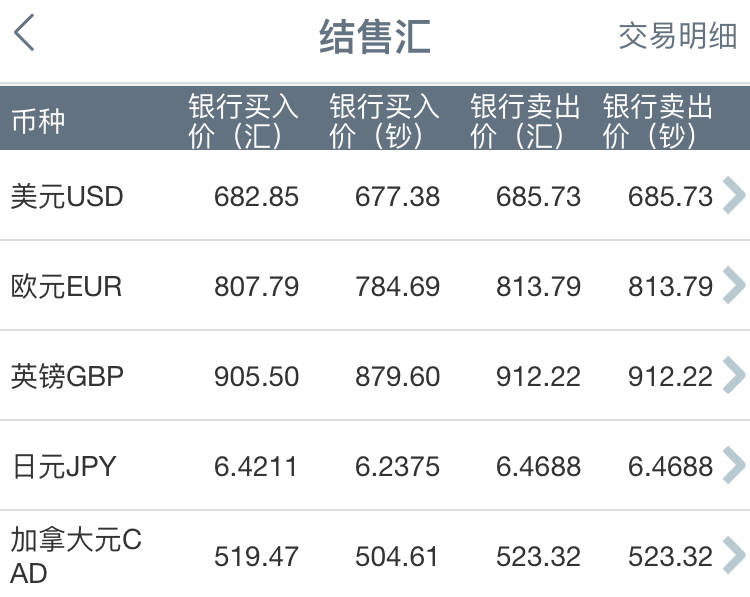
Task: Select the 欧元EUR currency label
Action: tap(66, 287)
